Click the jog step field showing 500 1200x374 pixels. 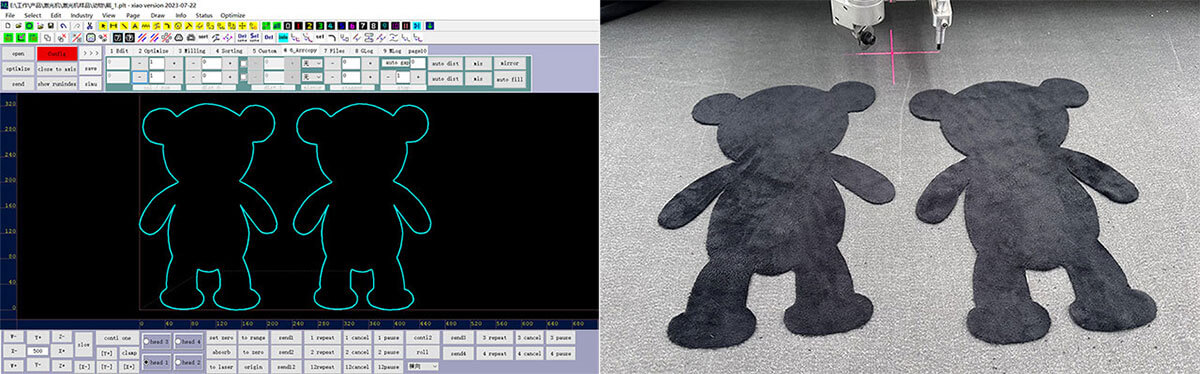[37, 351]
